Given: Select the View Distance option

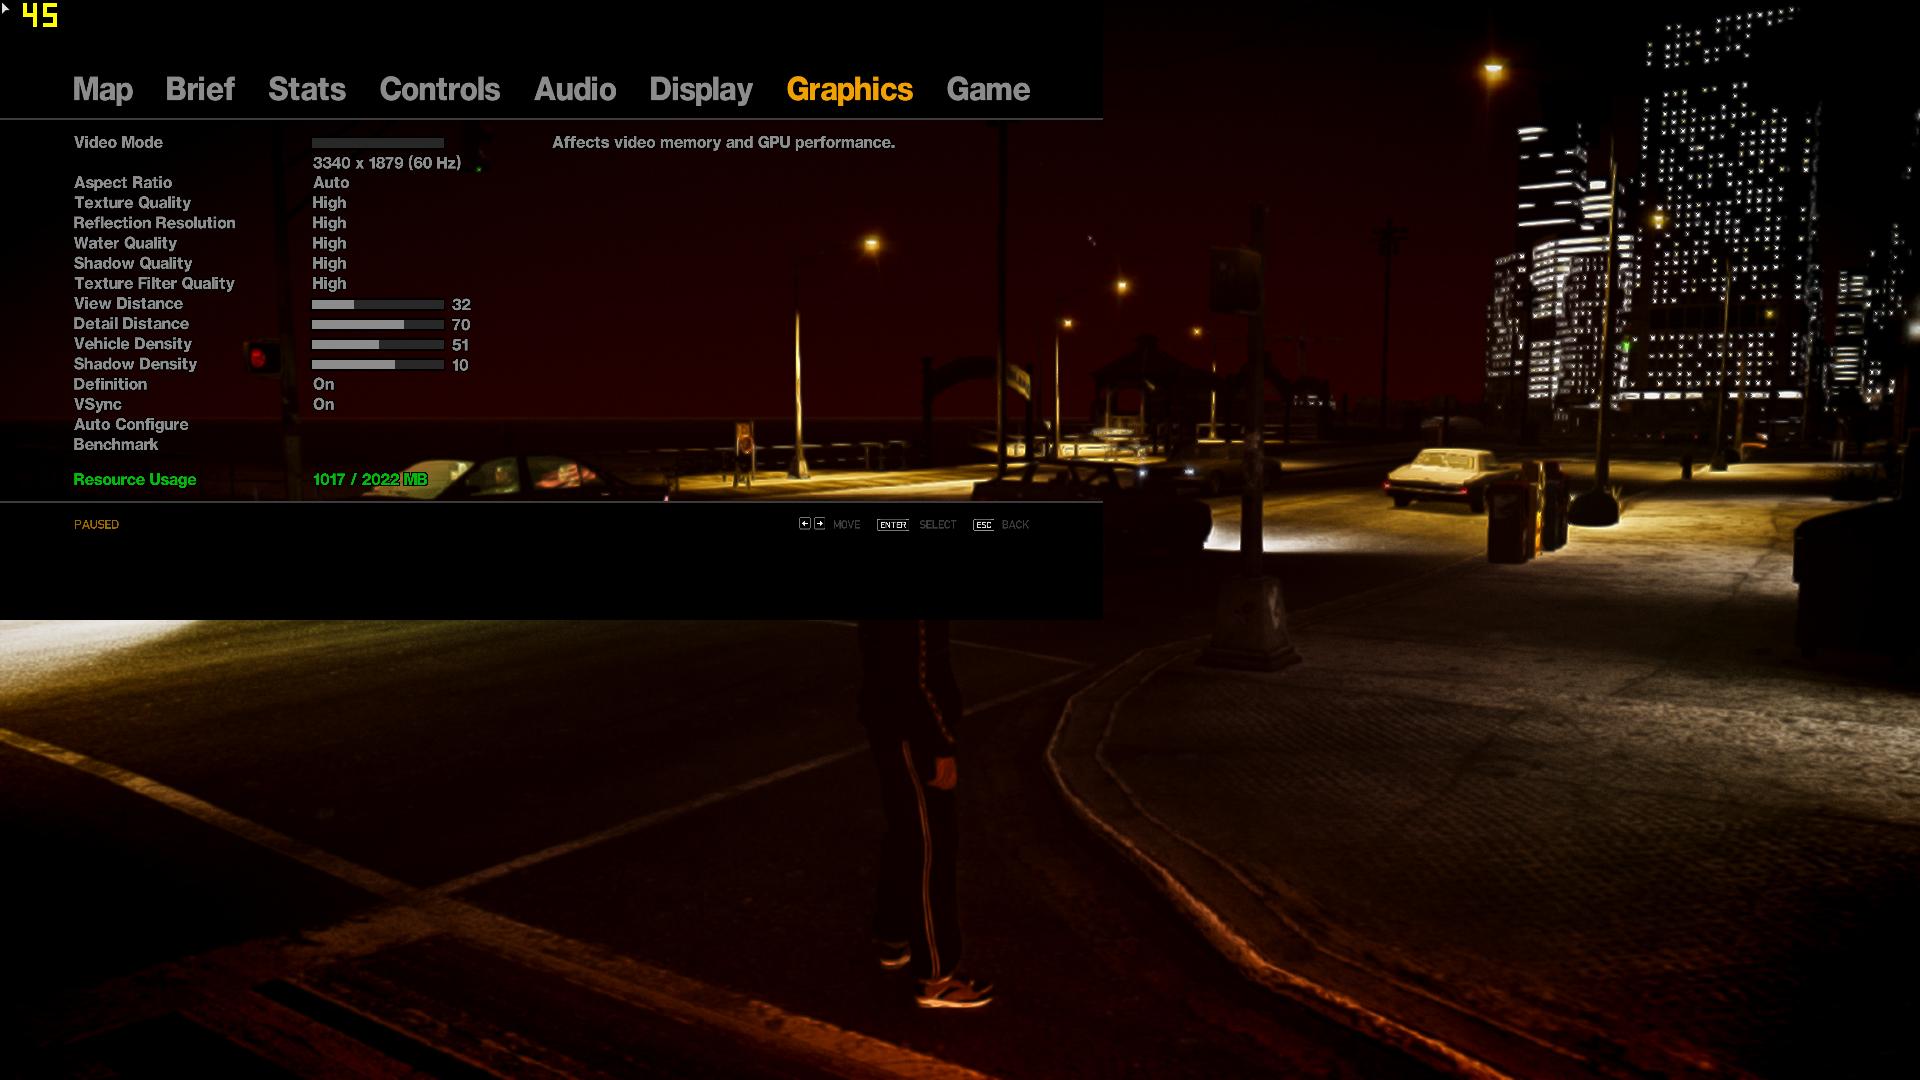Looking at the screenshot, I should pyautogui.click(x=128, y=304).
